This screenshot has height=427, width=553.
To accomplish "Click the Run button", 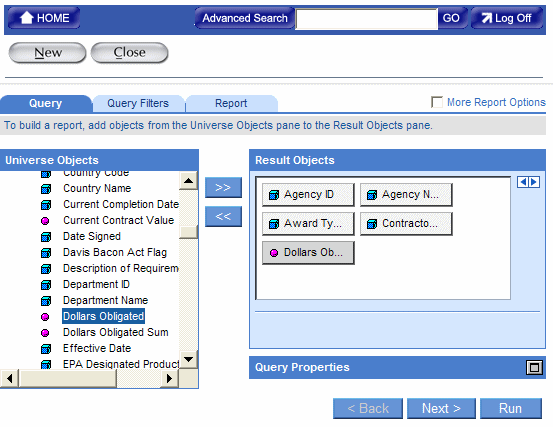I will (510, 408).
